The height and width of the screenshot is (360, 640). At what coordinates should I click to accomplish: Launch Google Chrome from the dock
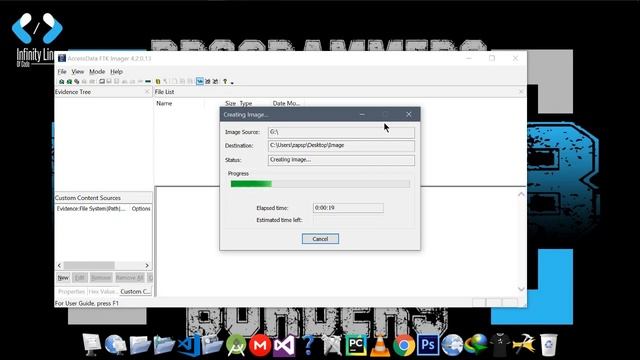[404, 345]
